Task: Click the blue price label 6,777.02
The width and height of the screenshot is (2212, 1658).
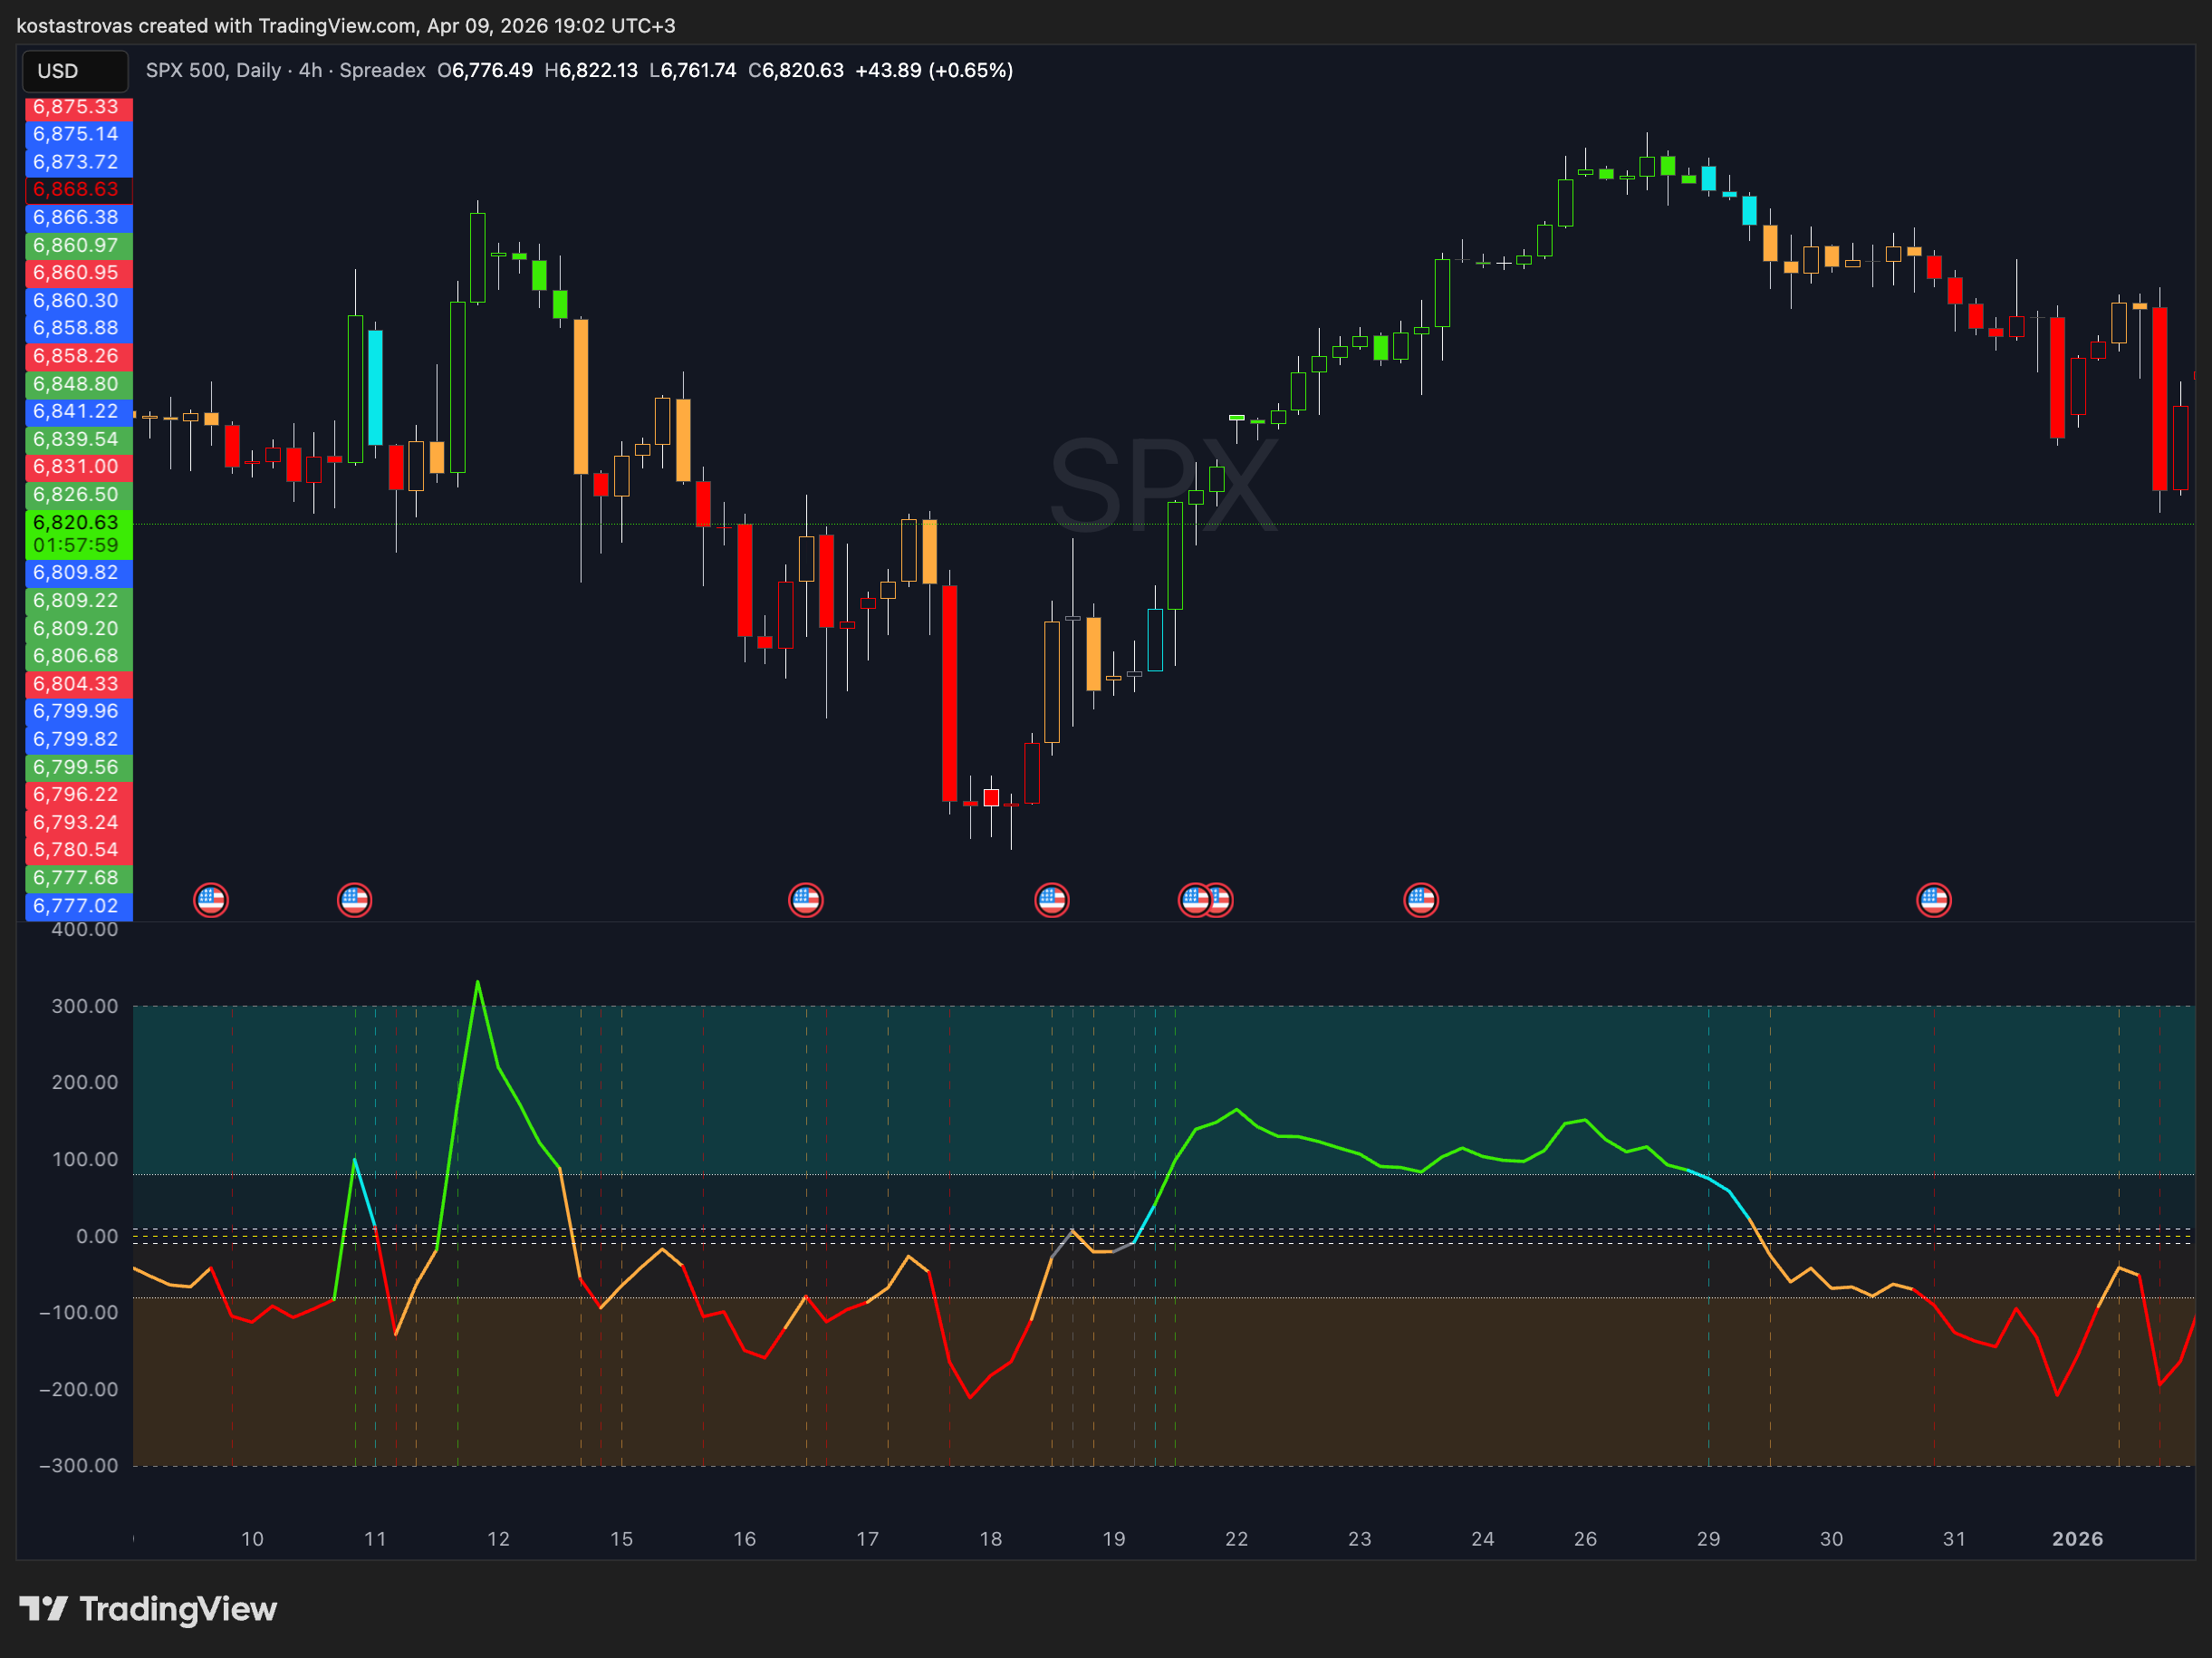Action: click(78, 906)
